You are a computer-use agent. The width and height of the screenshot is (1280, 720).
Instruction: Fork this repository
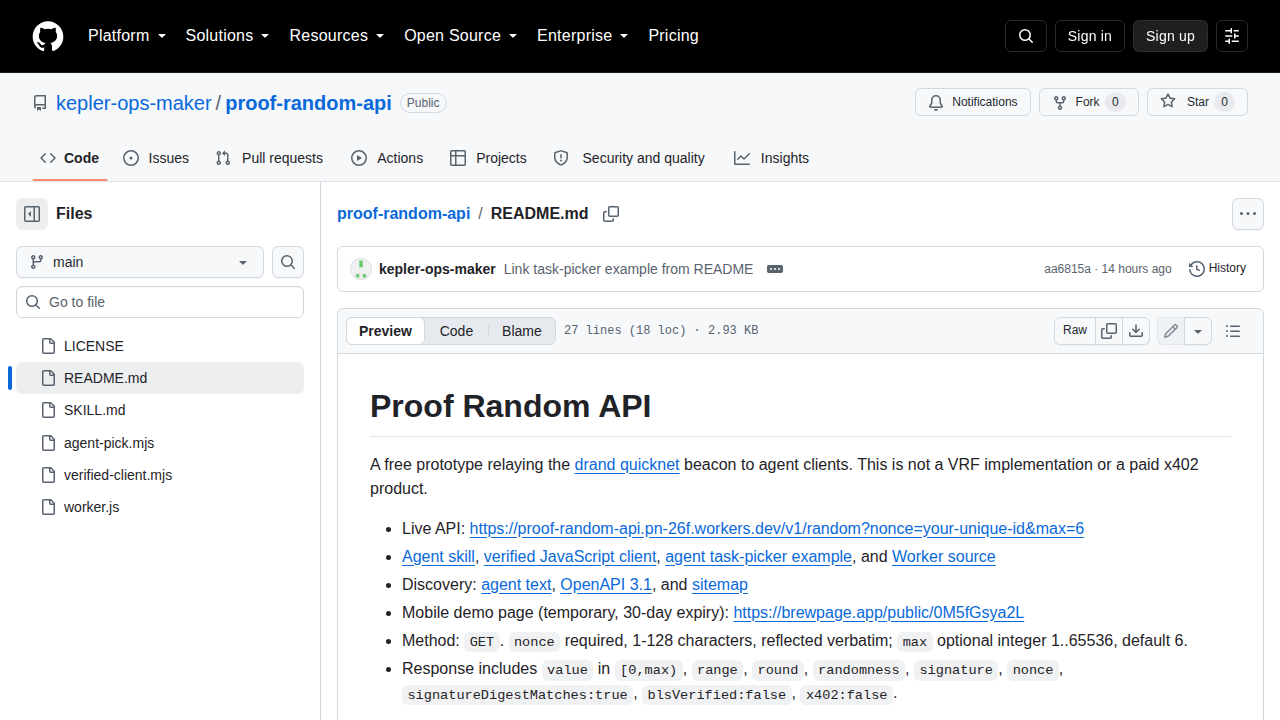click(1089, 102)
